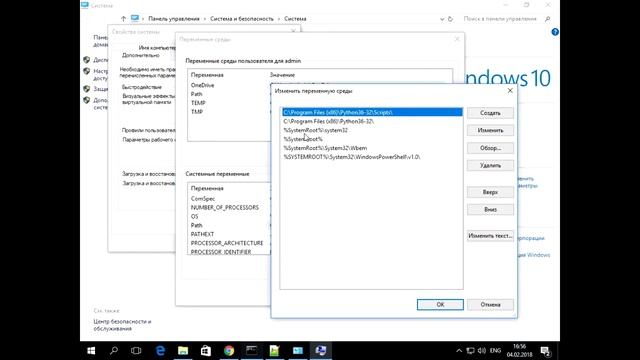Select the WindowsPowerShell\v1.0\ path entry
Image resolution: width=640 pixels, height=360 pixels.
click(372, 157)
